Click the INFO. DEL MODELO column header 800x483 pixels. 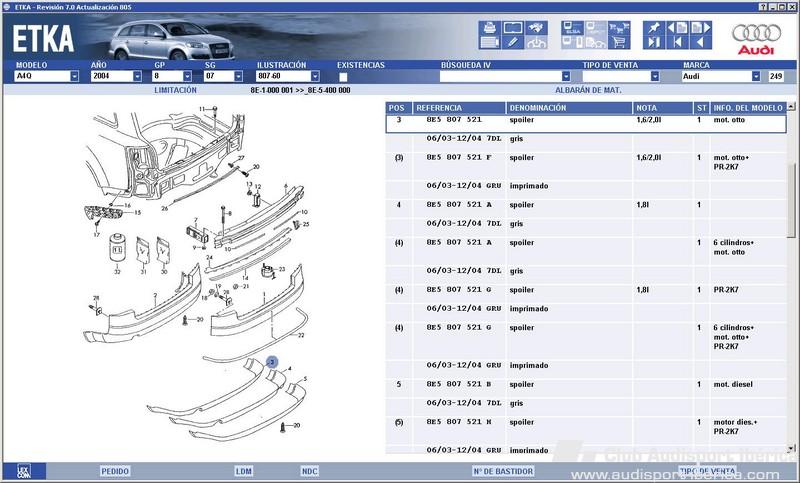(x=748, y=108)
